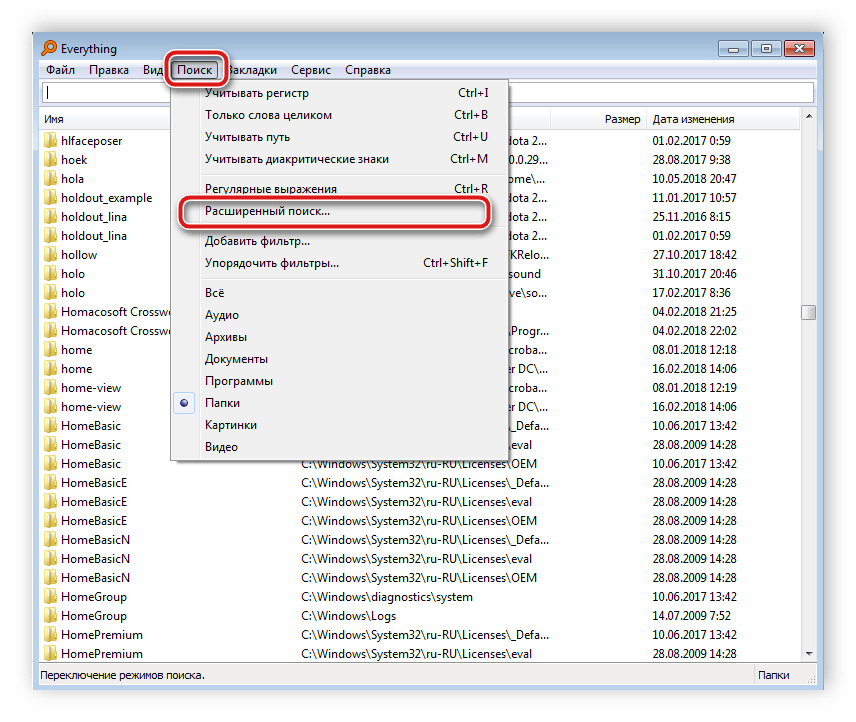Click date 27.10.2017 18:42

pyautogui.click(x=694, y=255)
